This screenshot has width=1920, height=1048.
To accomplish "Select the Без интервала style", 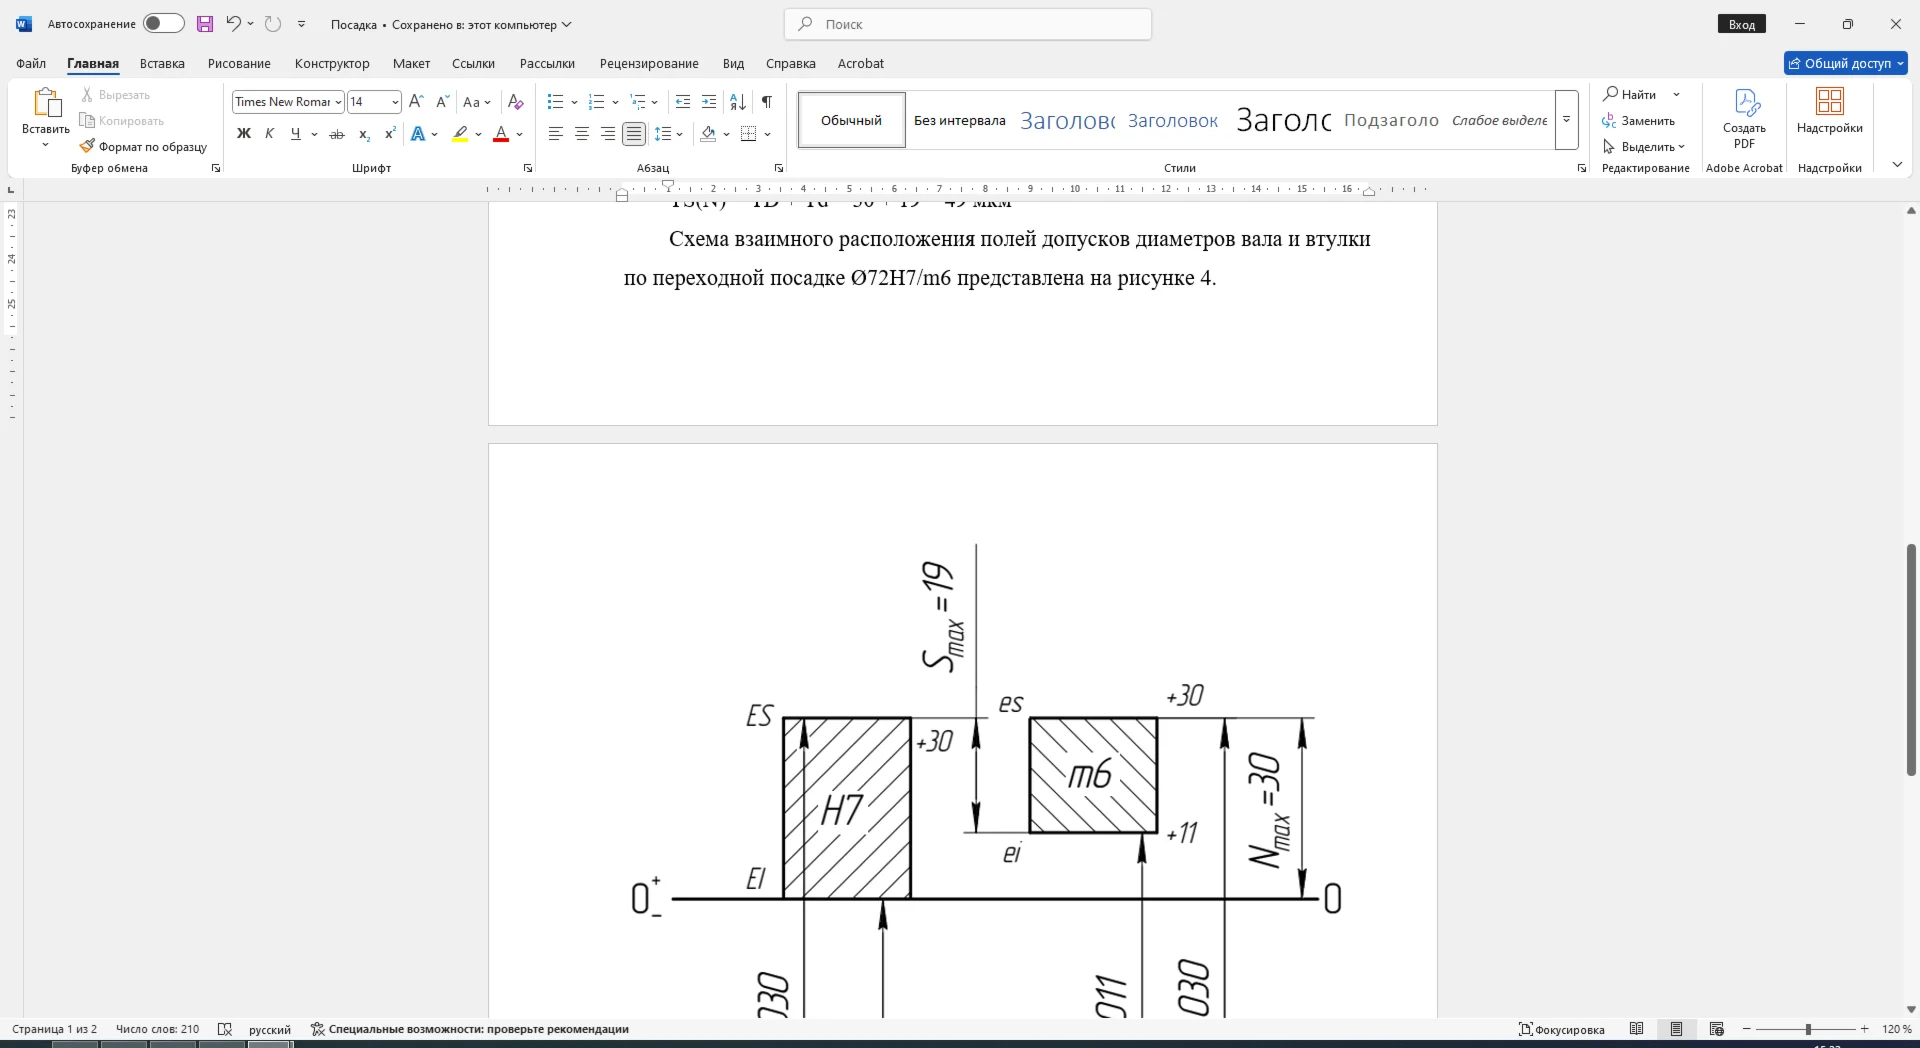I will point(959,120).
